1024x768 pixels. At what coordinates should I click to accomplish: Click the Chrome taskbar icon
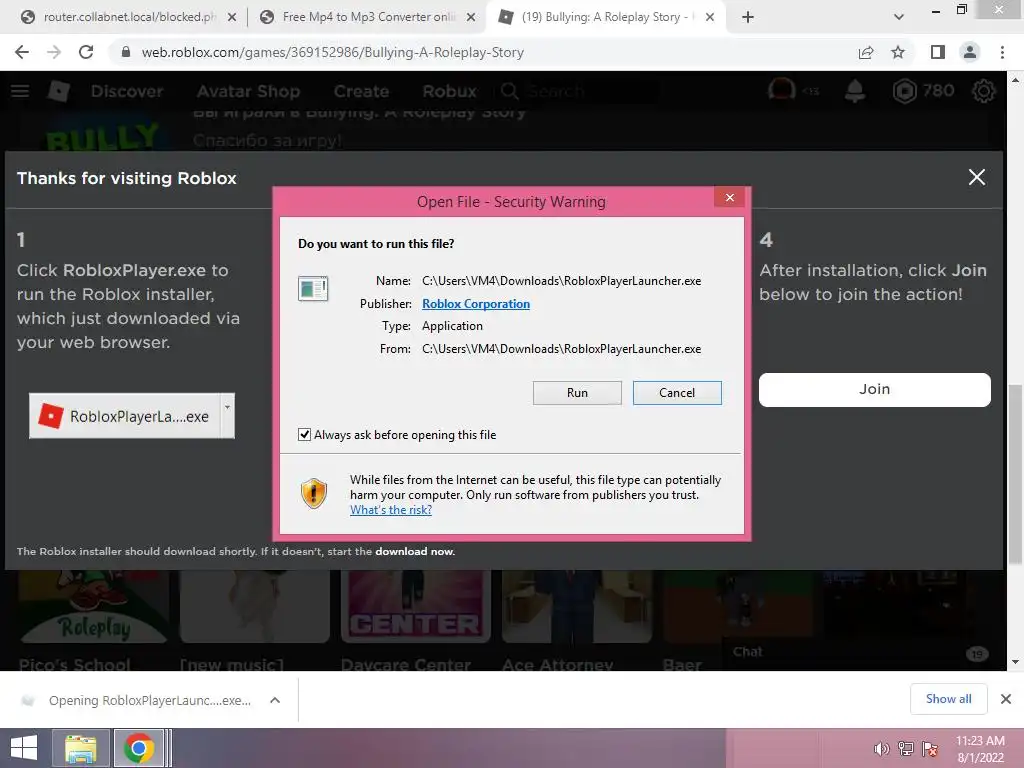click(138, 748)
